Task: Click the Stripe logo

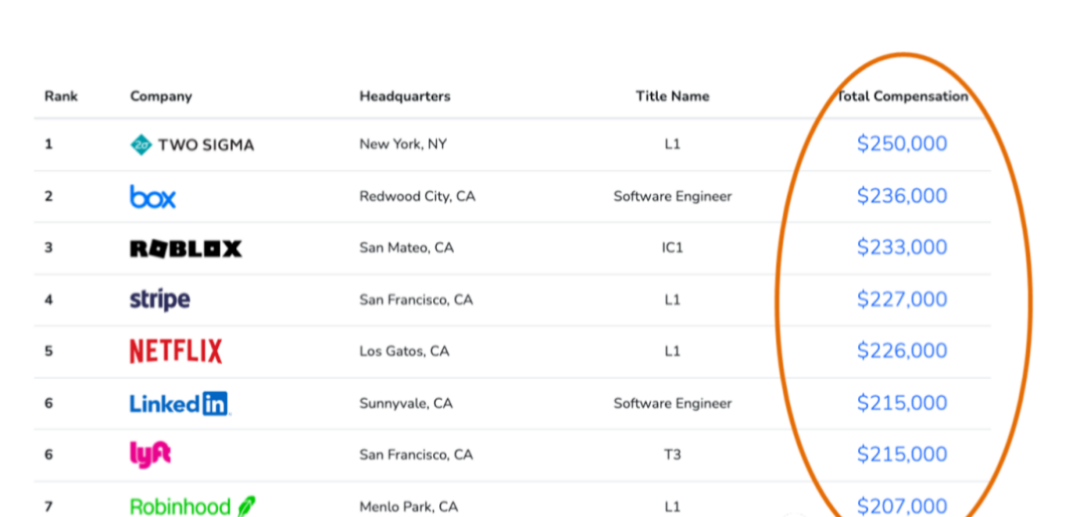Action: (160, 300)
